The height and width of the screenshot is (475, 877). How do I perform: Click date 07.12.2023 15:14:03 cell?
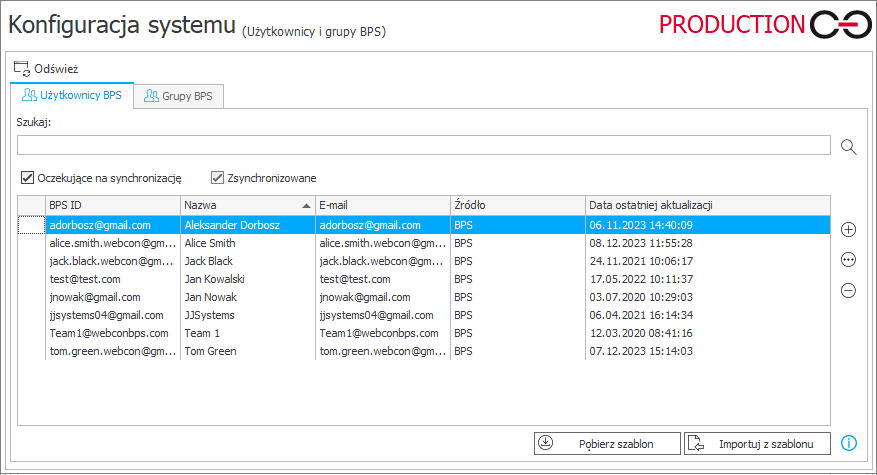(x=708, y=351)
